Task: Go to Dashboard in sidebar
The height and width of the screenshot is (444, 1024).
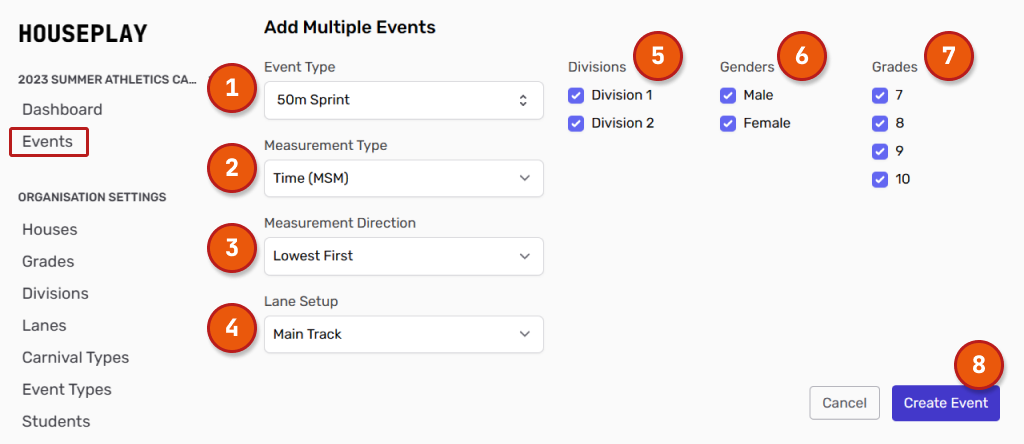Action: (x=62, y=110)
